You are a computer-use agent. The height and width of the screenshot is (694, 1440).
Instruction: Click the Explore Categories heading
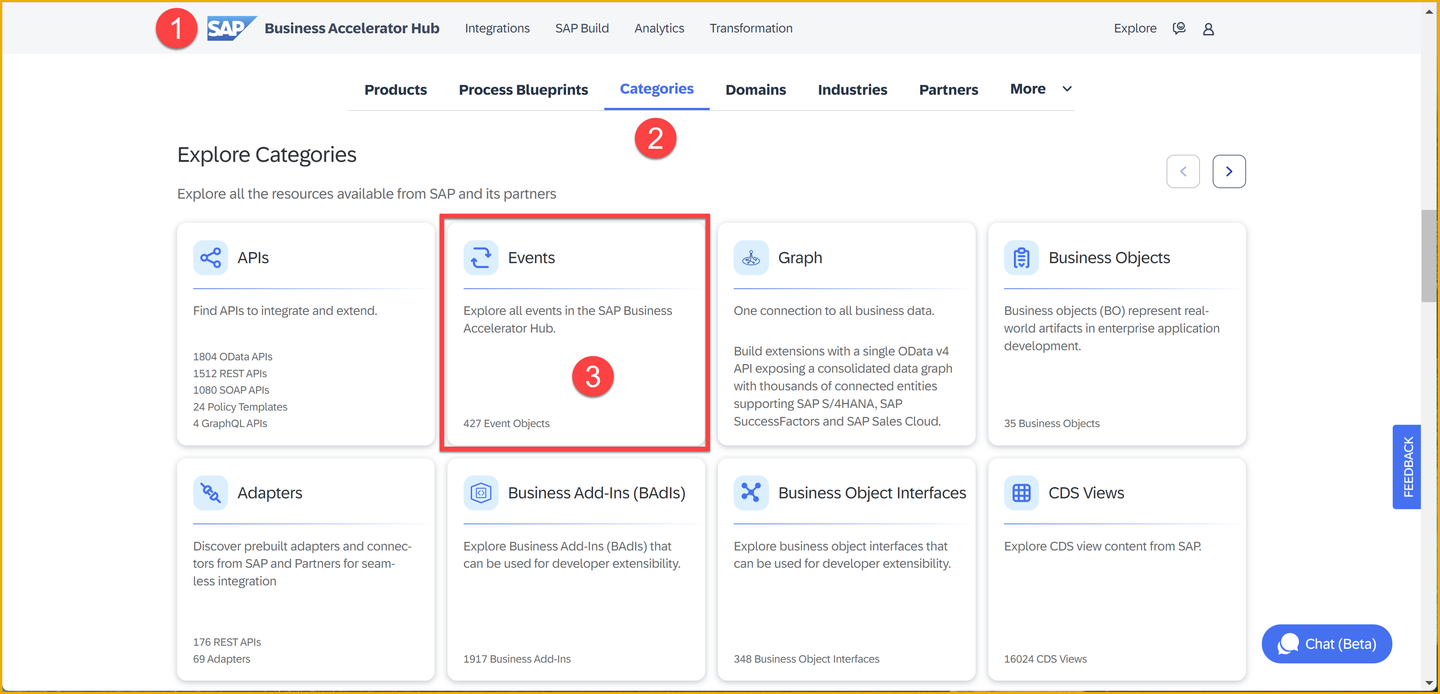pos(267,155)
